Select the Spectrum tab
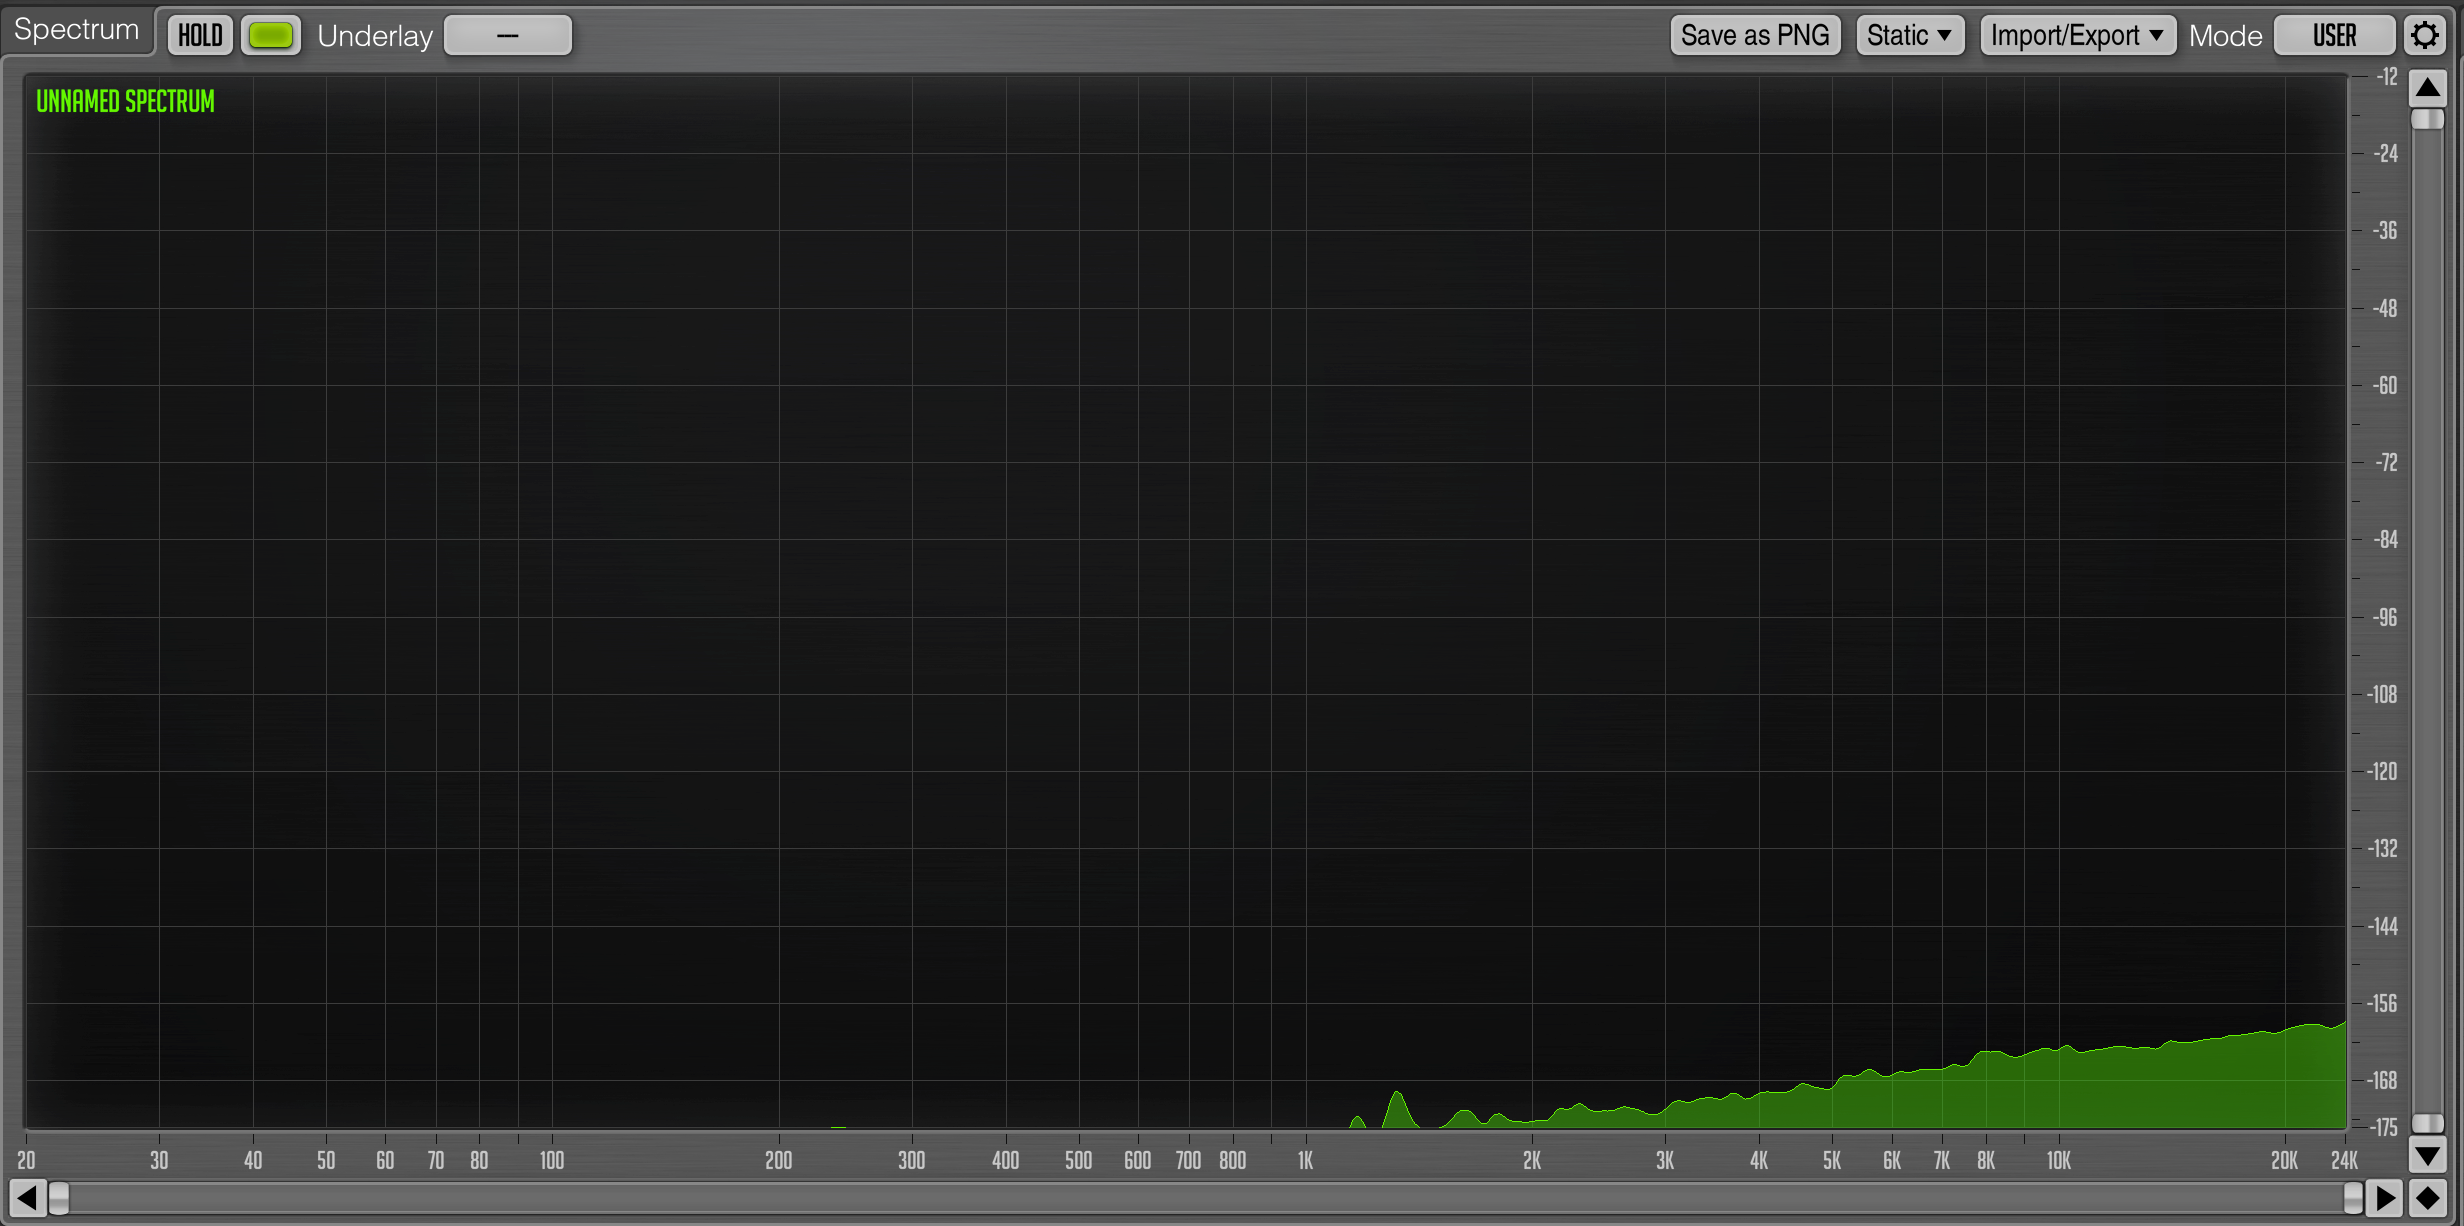The image size is (2464, 1226). click(x=76, y=30)
